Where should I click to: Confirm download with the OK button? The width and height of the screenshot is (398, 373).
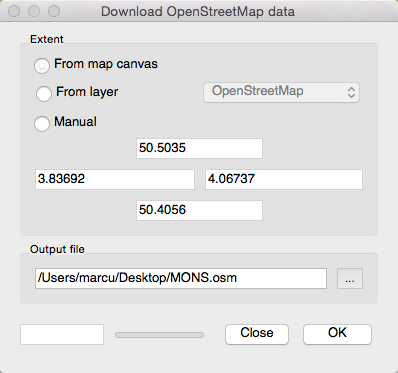(x=337, y=334)
